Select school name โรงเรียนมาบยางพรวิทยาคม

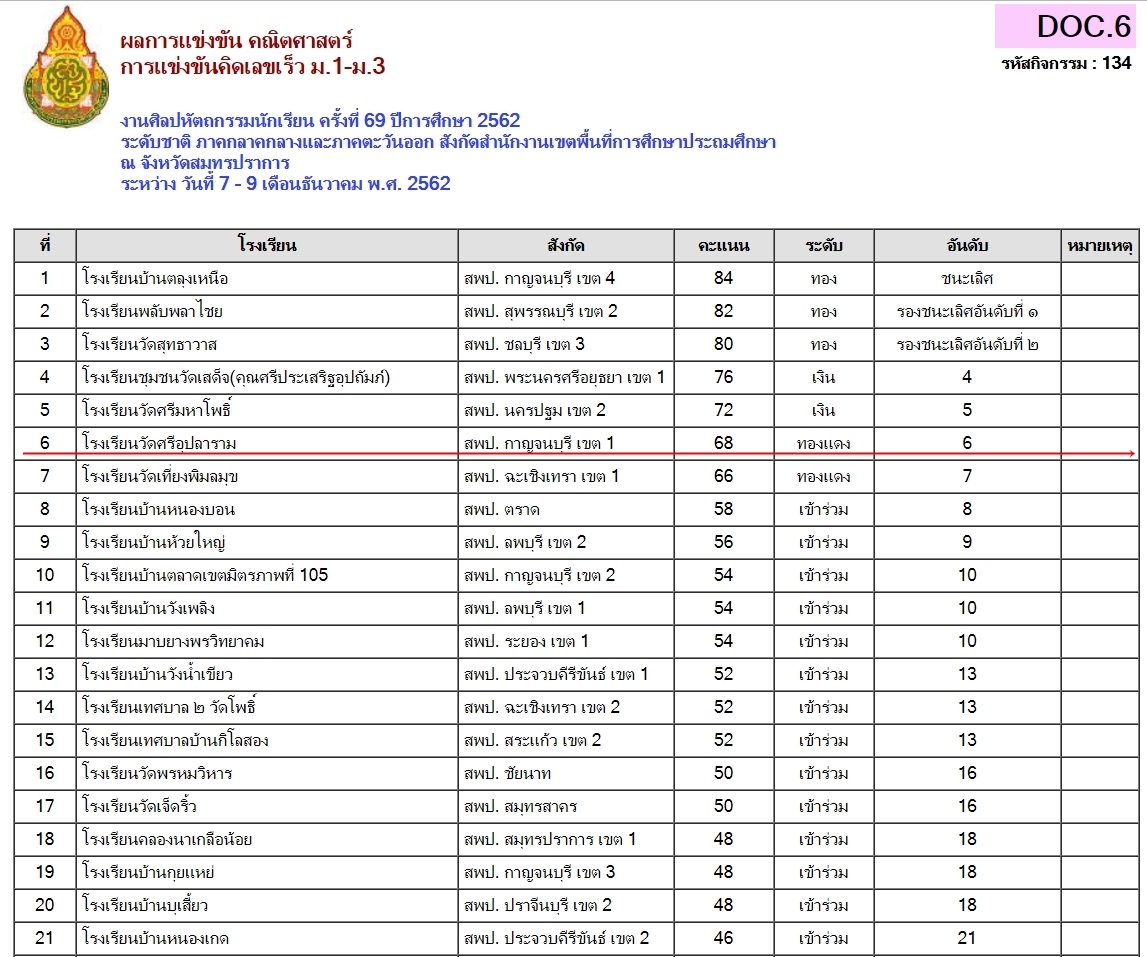[173, 642]
